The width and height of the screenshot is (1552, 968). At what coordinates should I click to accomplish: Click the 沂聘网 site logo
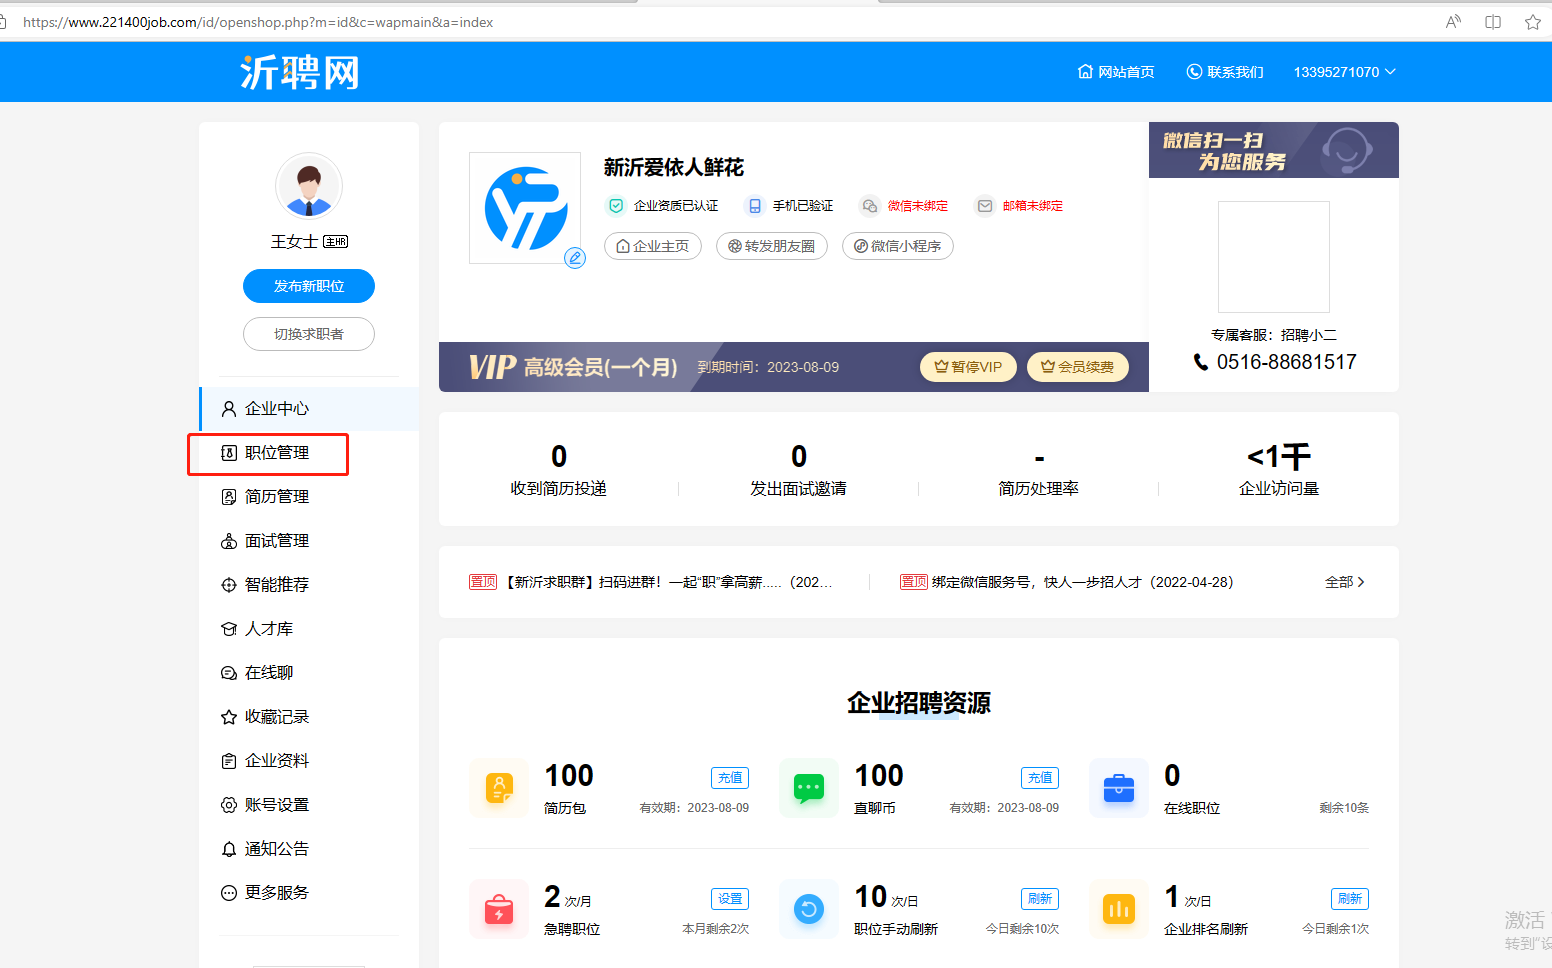(x=300, y=72)
